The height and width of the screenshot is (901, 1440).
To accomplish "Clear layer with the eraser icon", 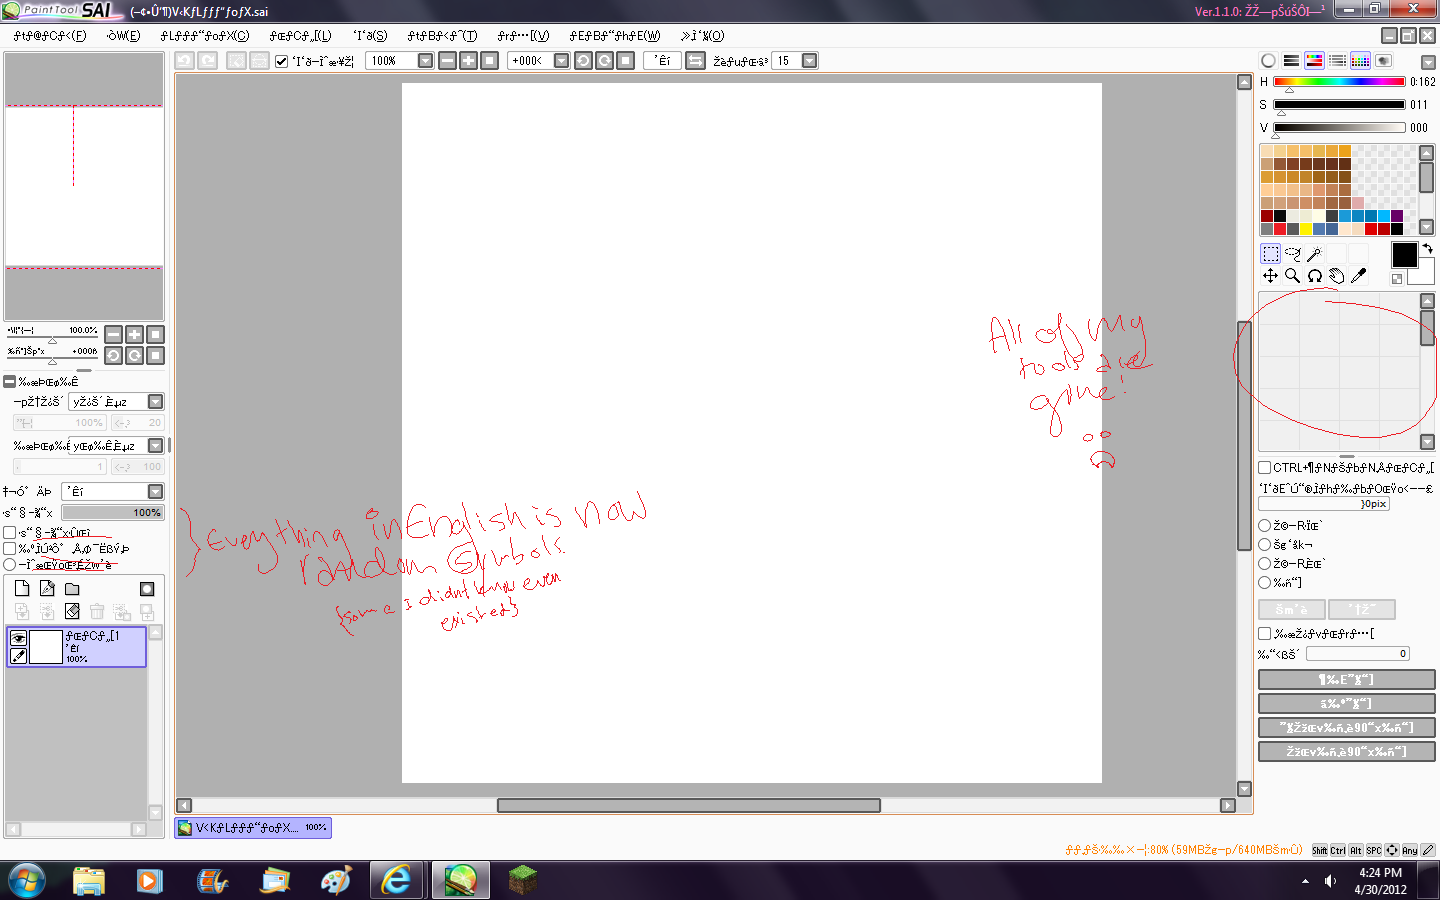I will coord(72,612).
